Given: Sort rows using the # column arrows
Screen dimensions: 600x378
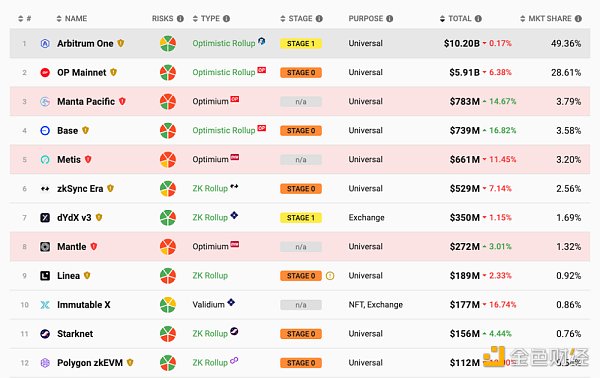Looking at the screenshot, I should click(x=21, y=19).
